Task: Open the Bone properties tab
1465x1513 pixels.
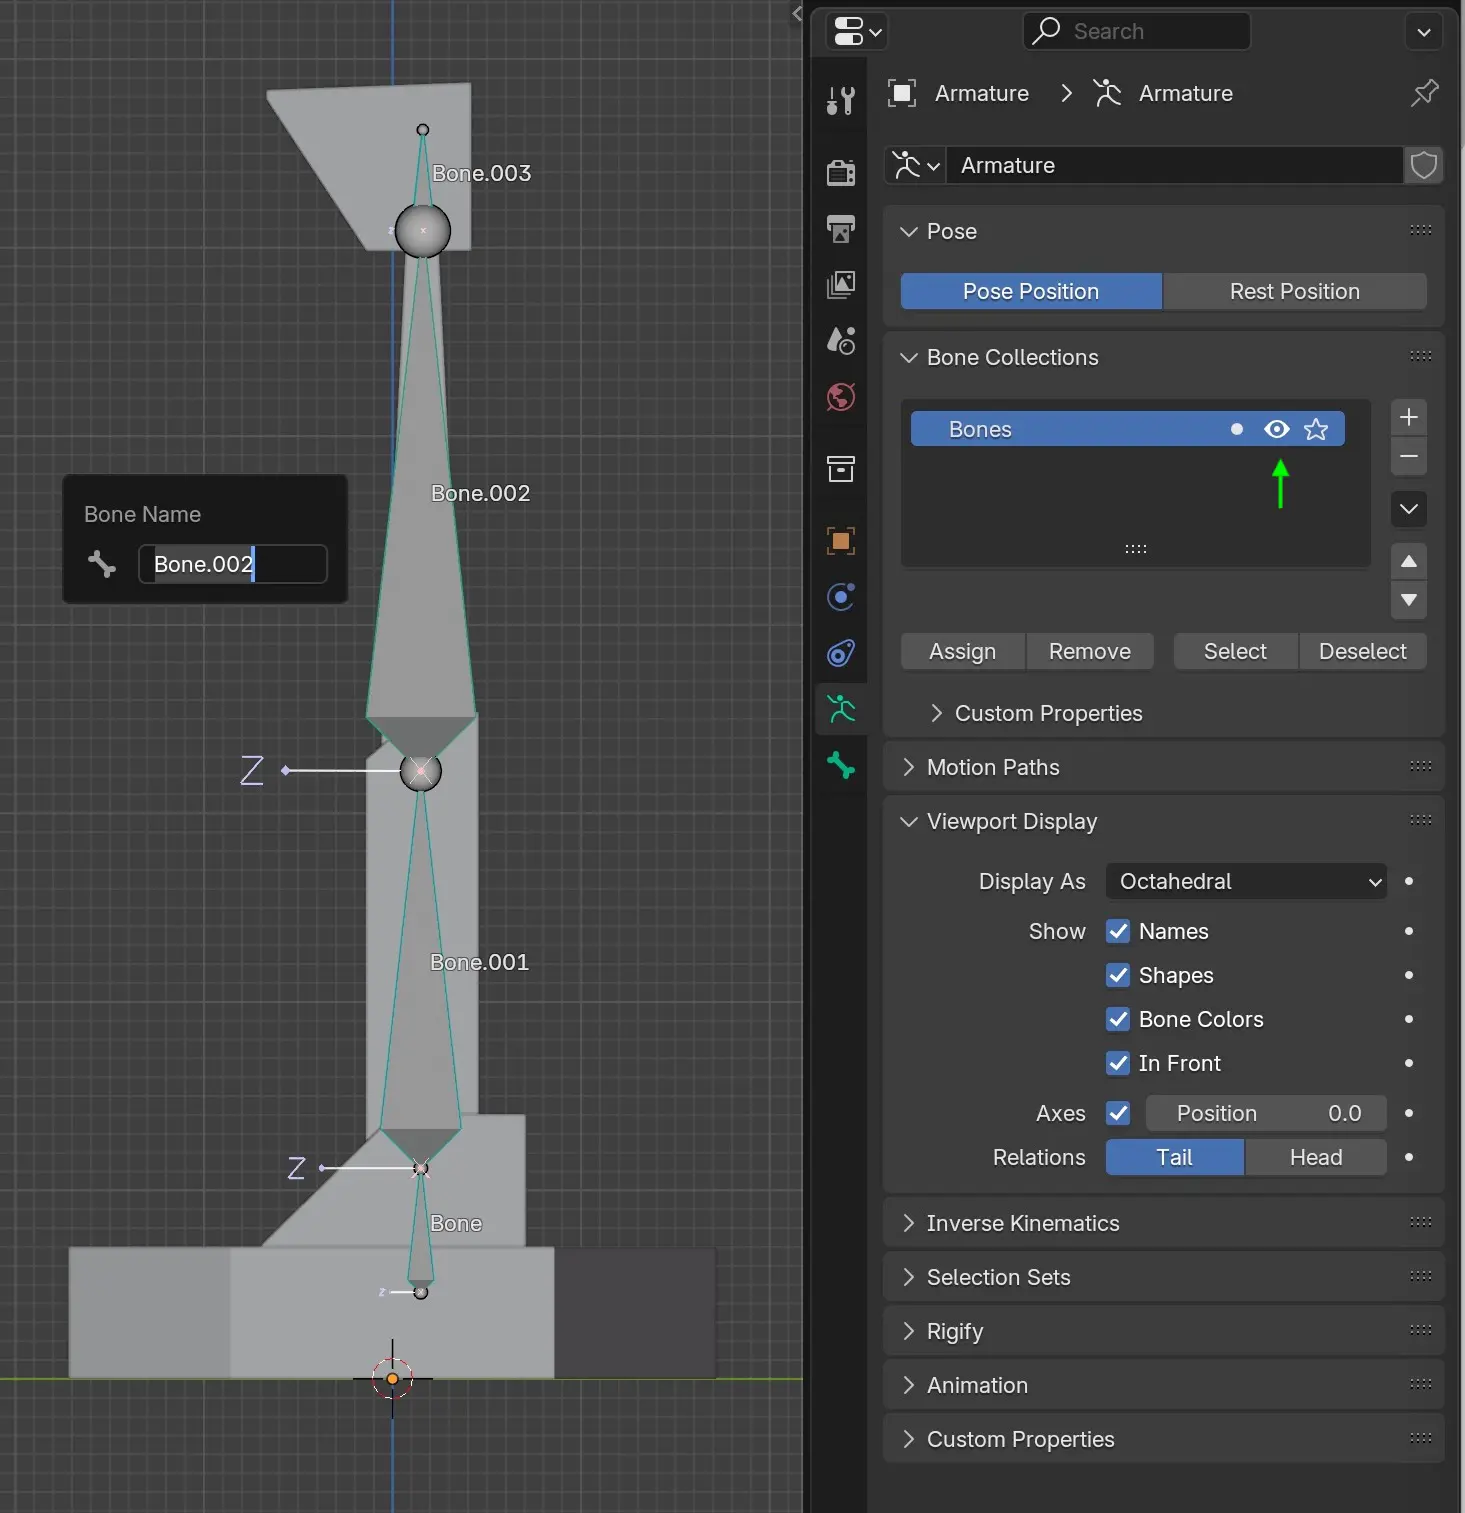Action: [x=841, y=765]
